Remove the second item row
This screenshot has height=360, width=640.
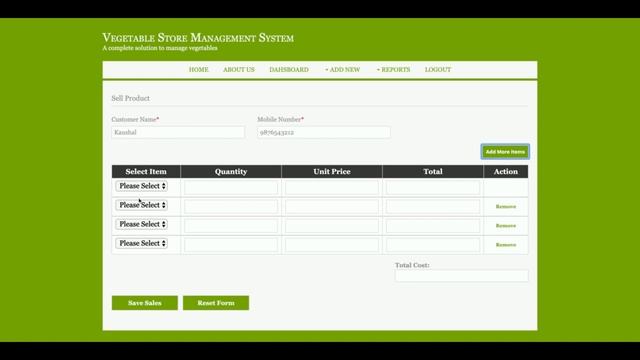506,207
